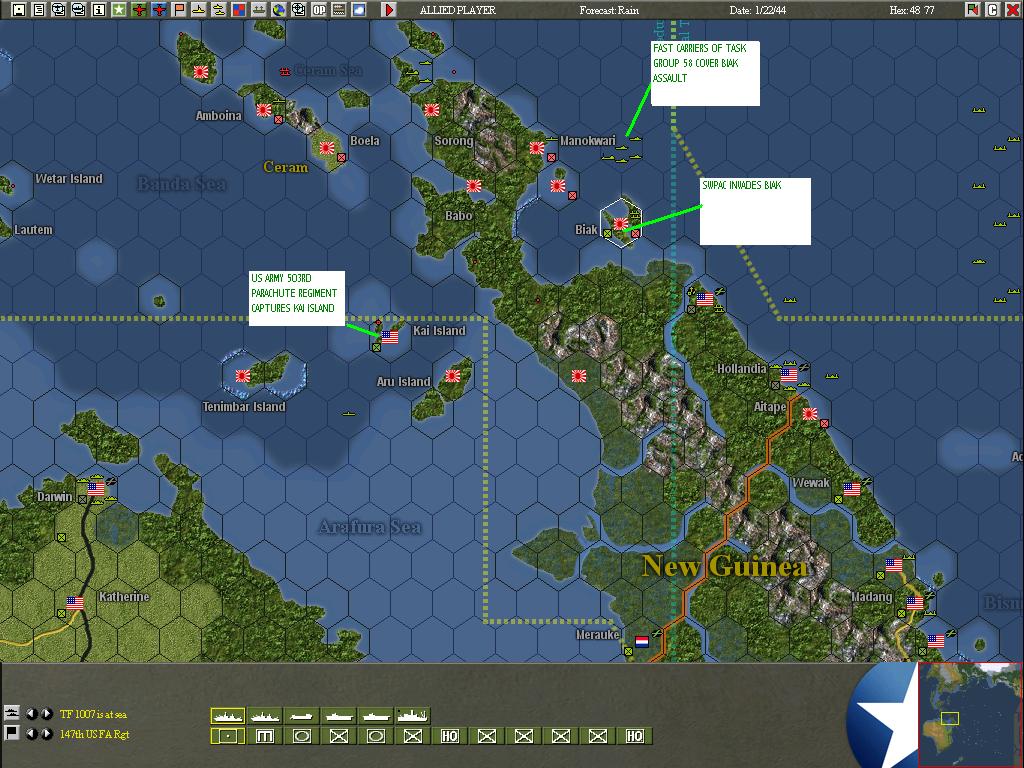Click the 'SWPAC INVADES BIAK' note box

[x=755, y=211]
